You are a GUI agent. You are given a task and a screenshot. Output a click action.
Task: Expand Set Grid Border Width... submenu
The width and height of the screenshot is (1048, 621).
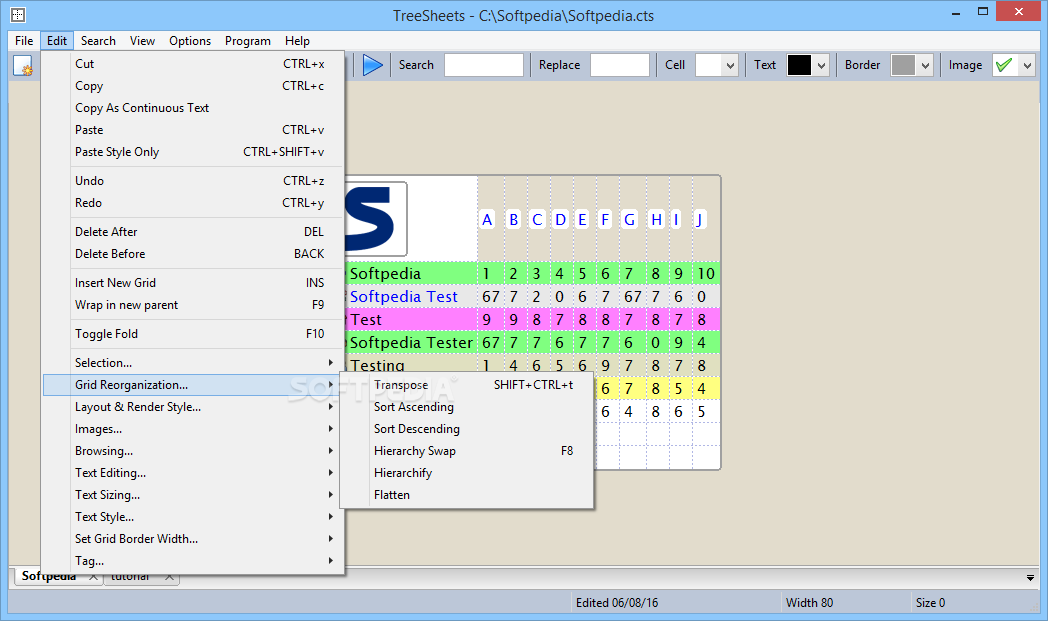click(193, 539)
